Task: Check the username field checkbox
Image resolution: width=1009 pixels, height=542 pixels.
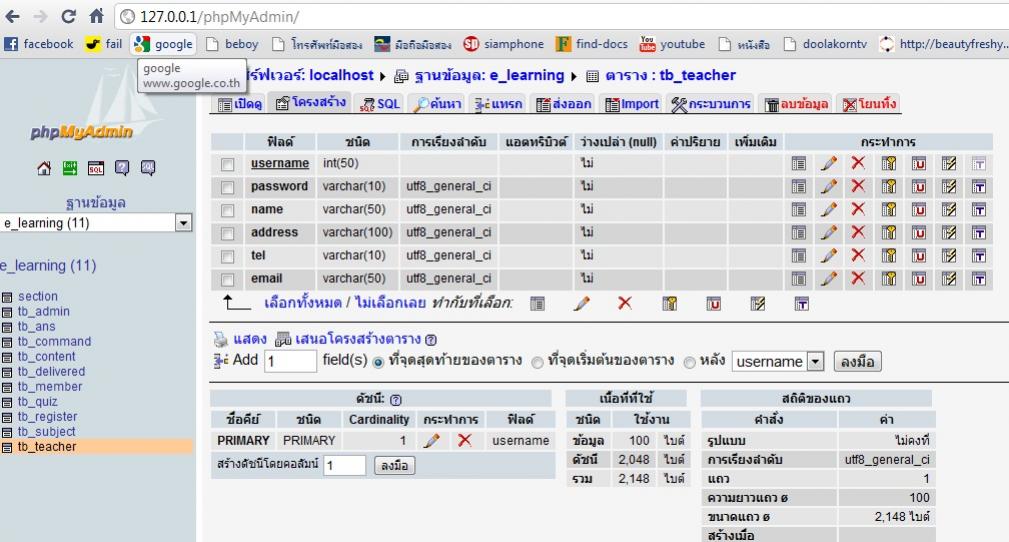Action: (x=227, y=164)
